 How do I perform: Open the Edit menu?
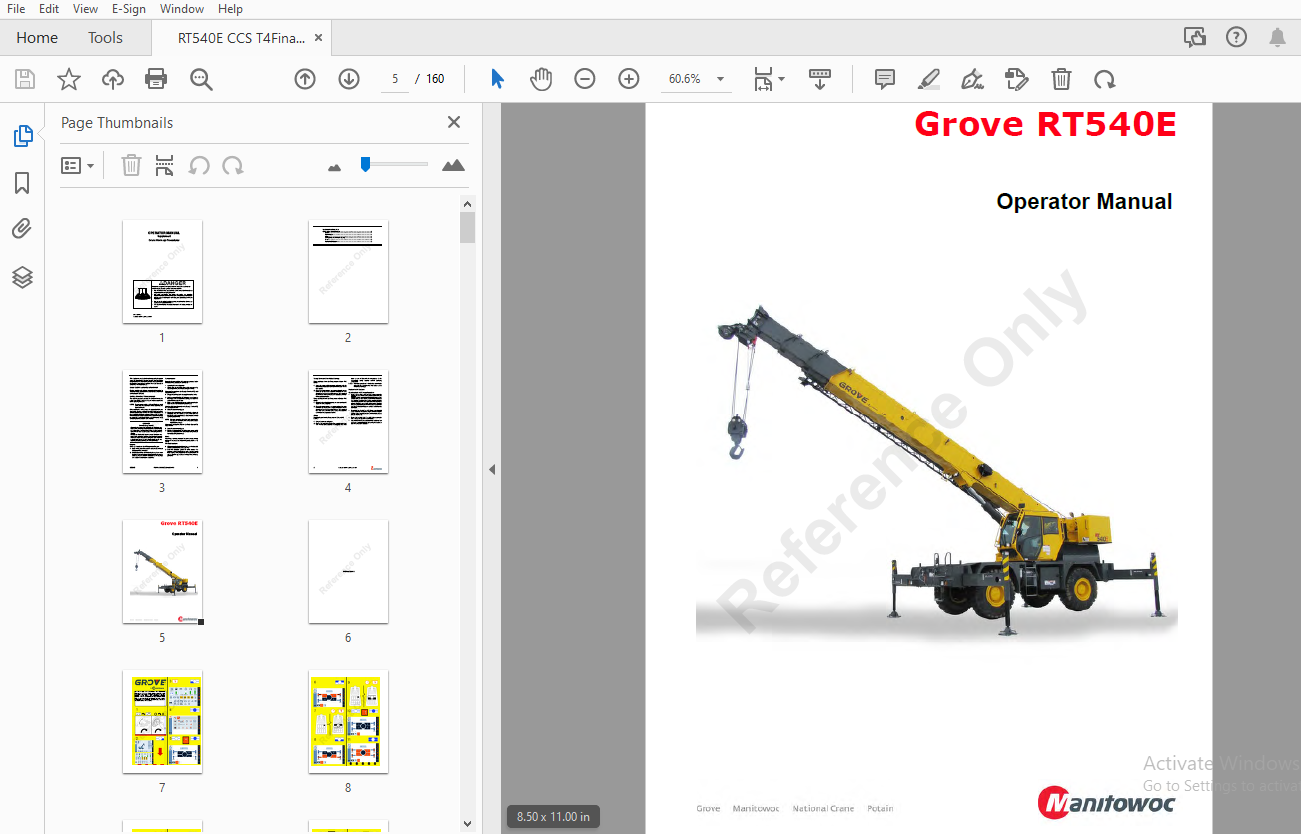click(49, 9)
